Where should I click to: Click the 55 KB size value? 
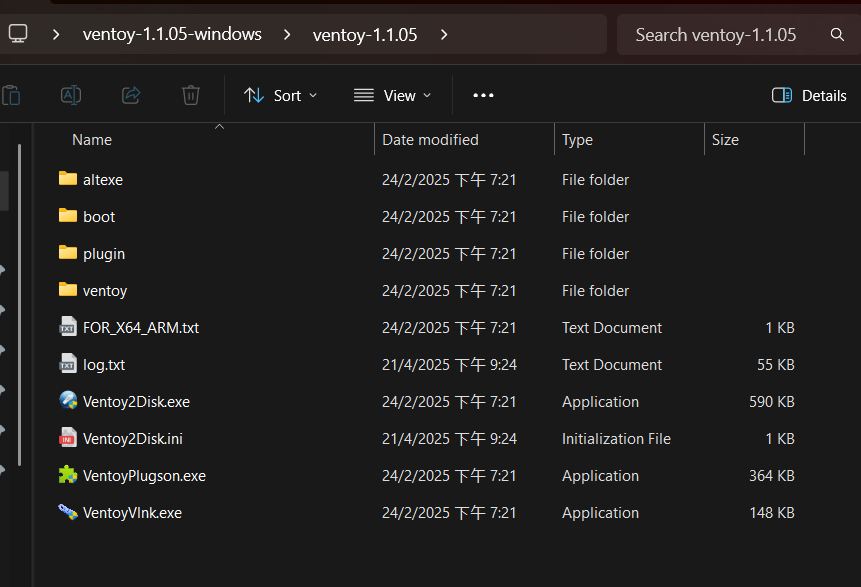[775, 365]
